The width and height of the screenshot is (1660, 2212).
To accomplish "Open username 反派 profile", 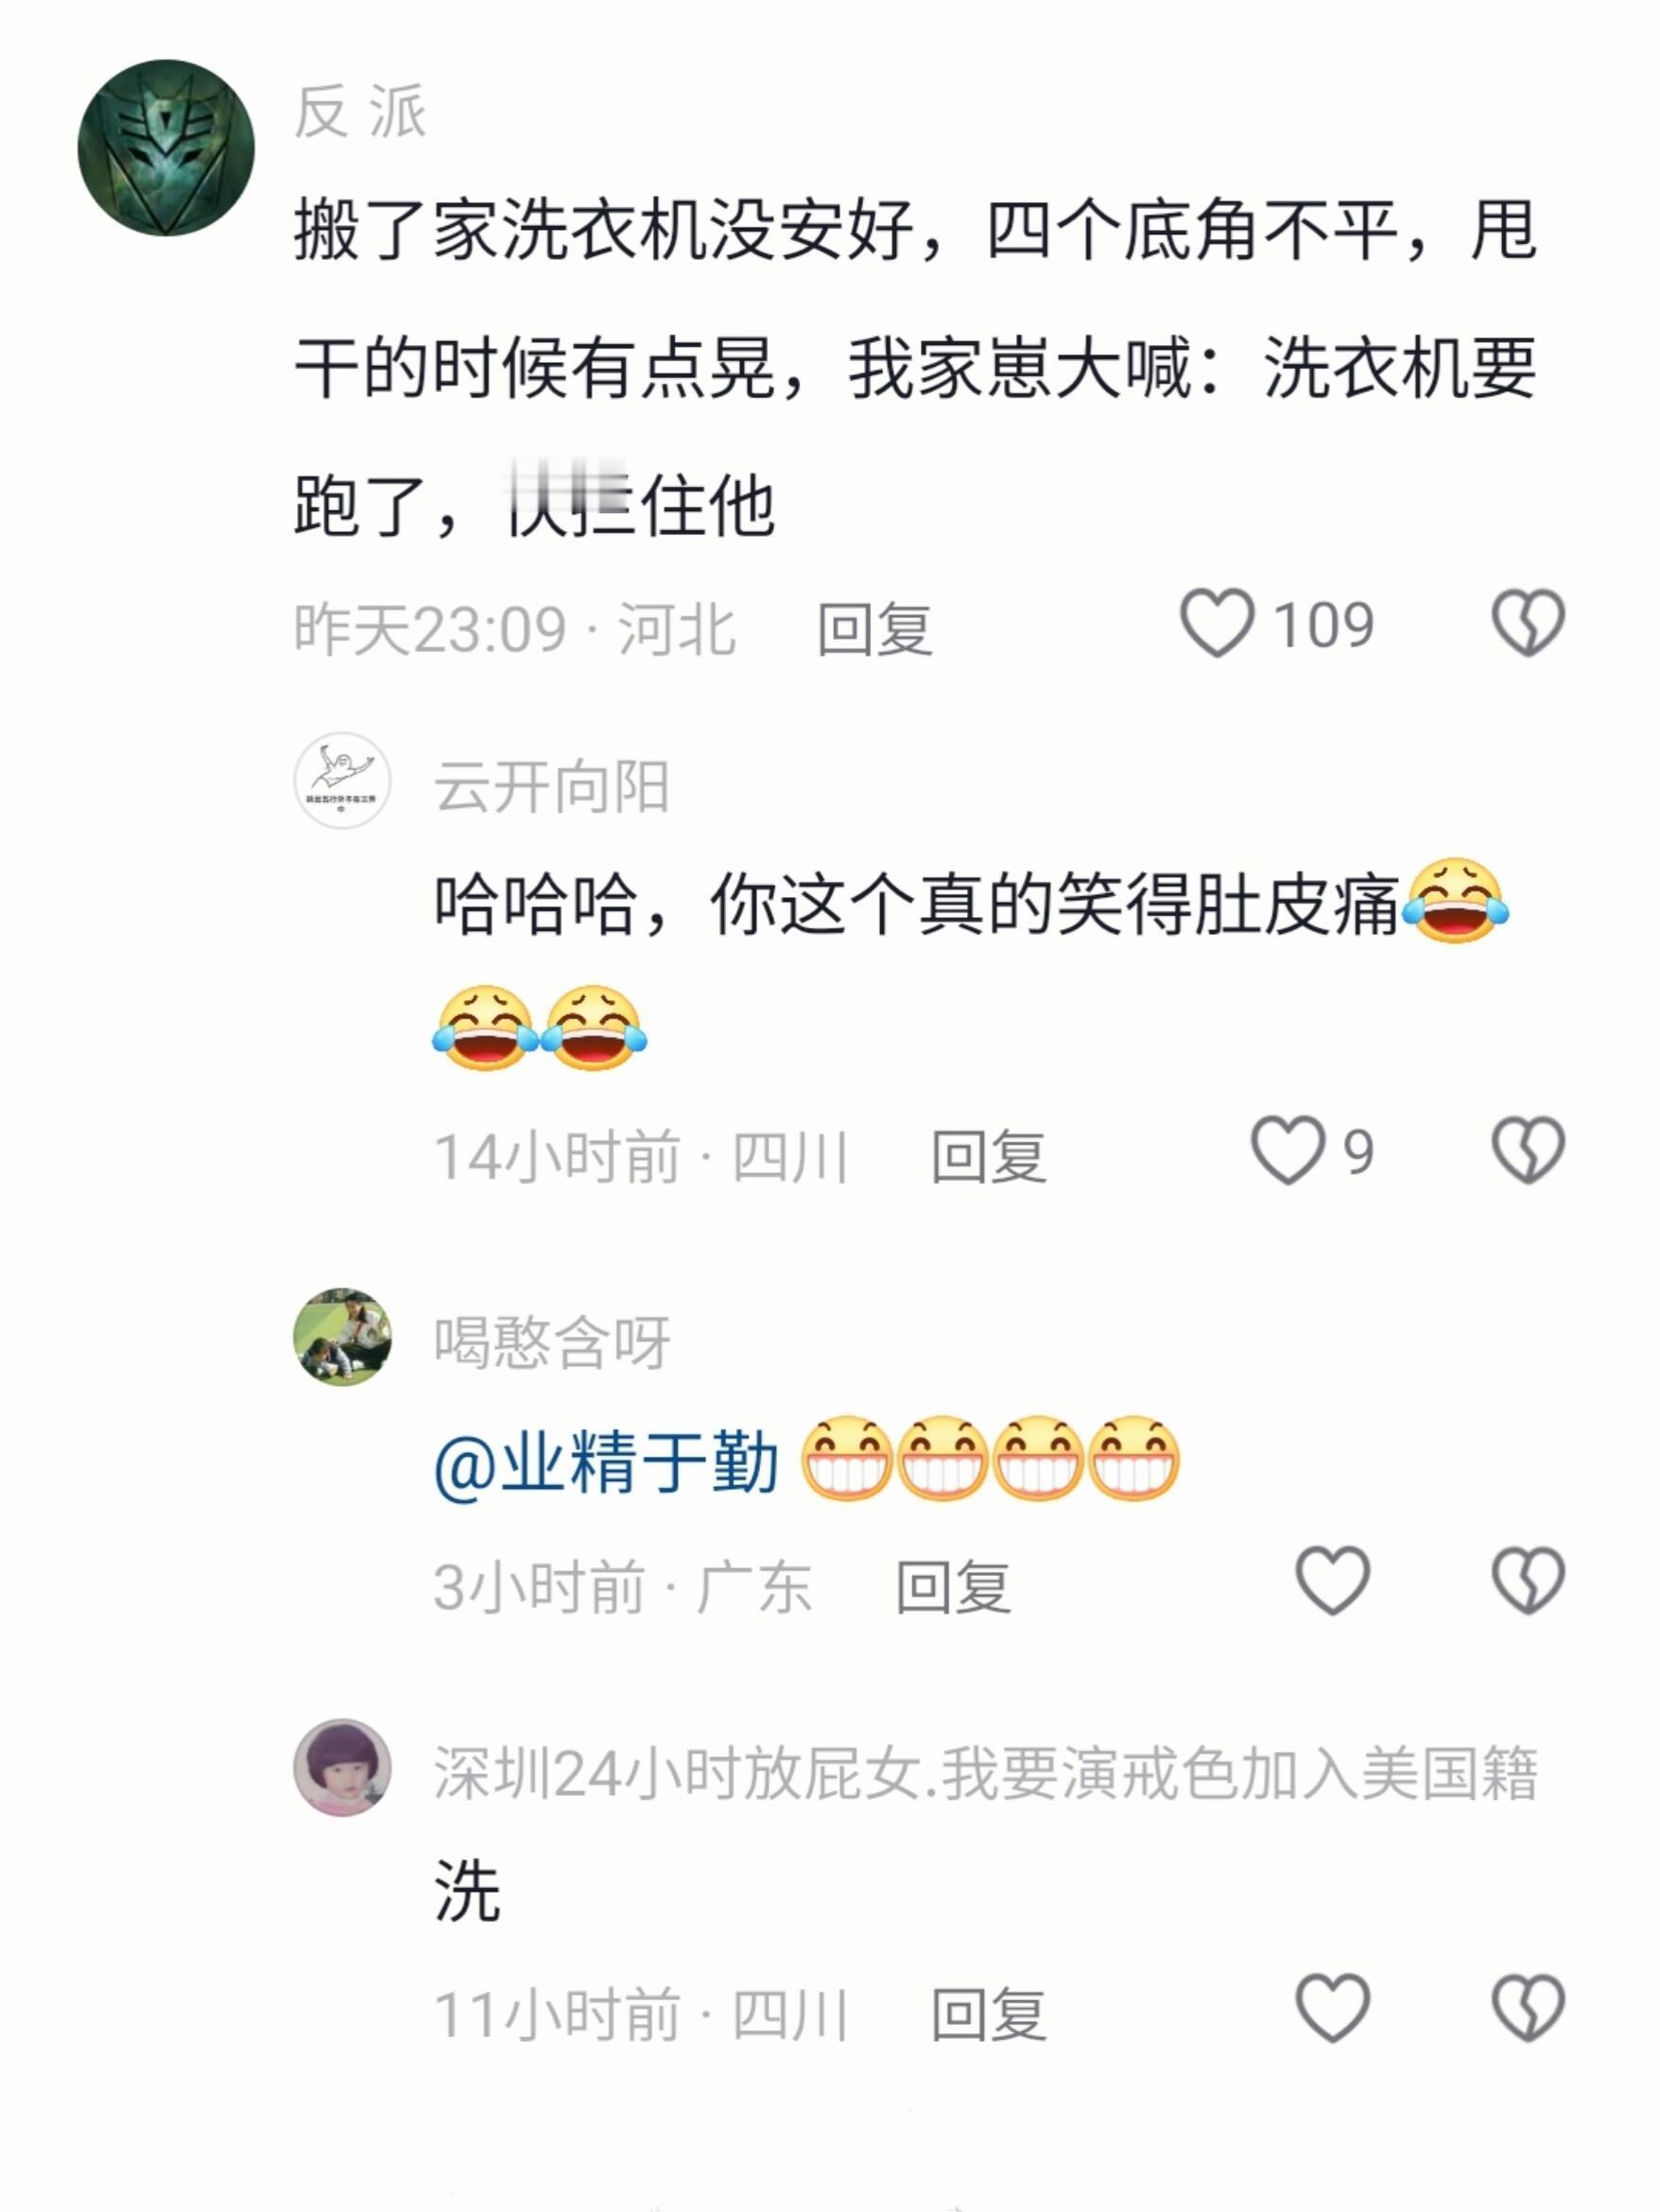I will click(361, 111).
